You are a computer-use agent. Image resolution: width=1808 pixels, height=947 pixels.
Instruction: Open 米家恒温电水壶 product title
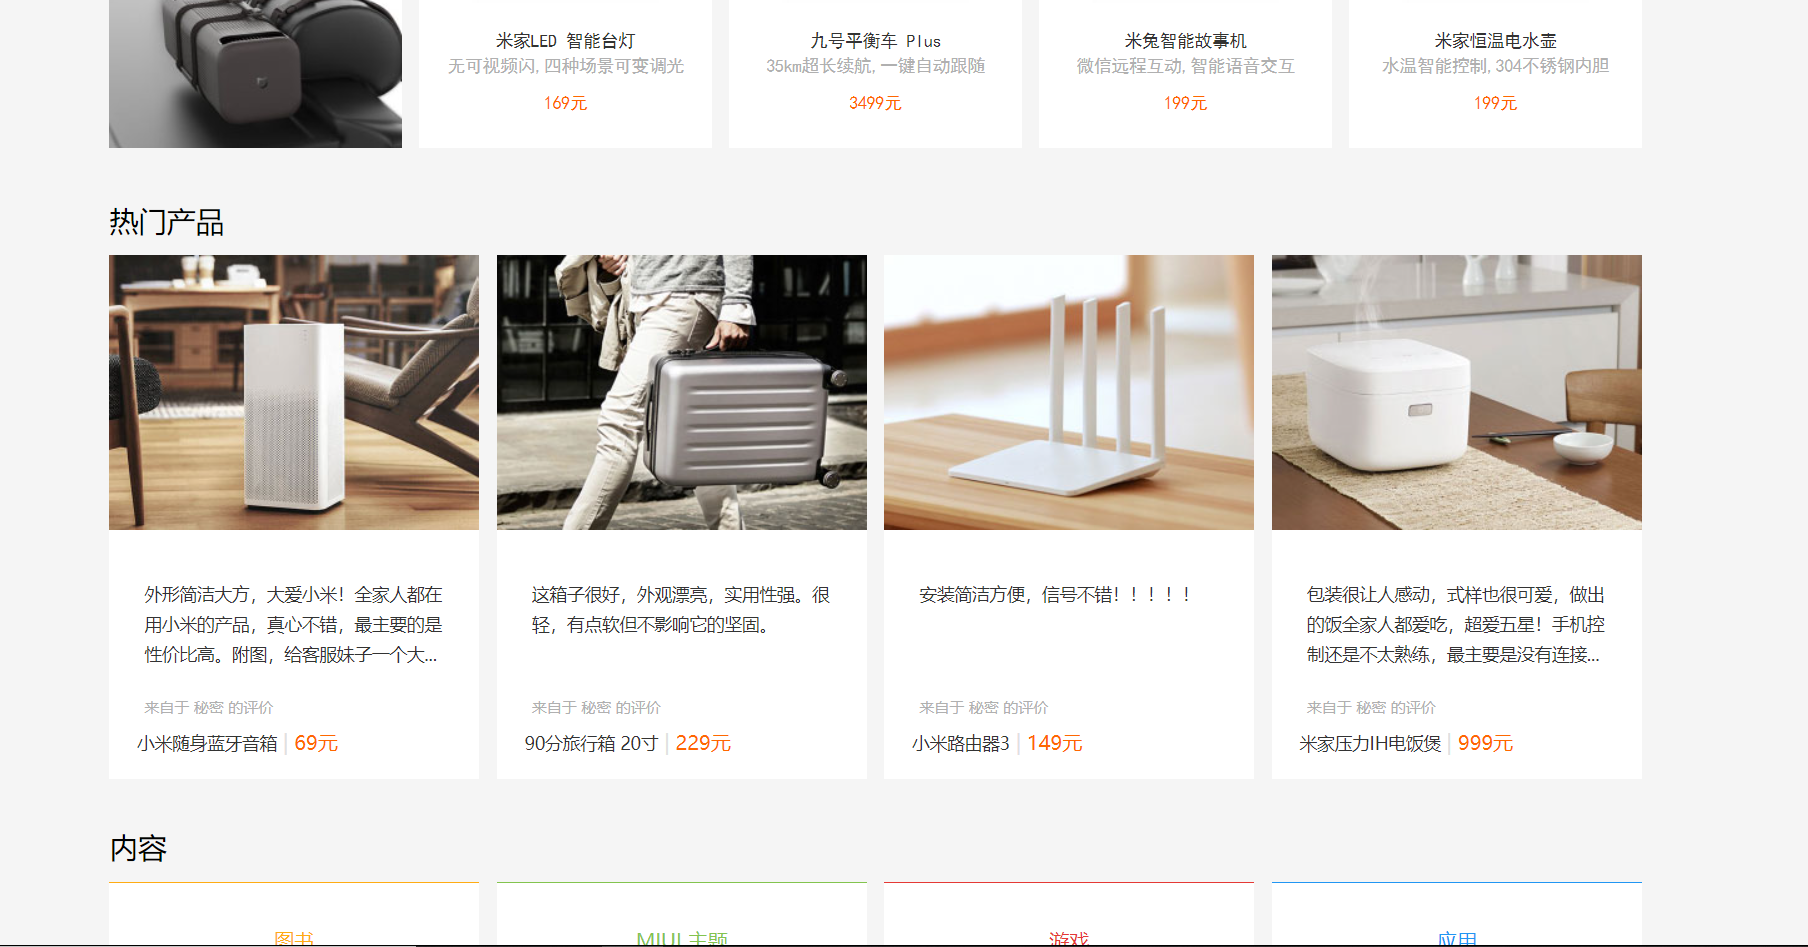[x=1495, y=41]
